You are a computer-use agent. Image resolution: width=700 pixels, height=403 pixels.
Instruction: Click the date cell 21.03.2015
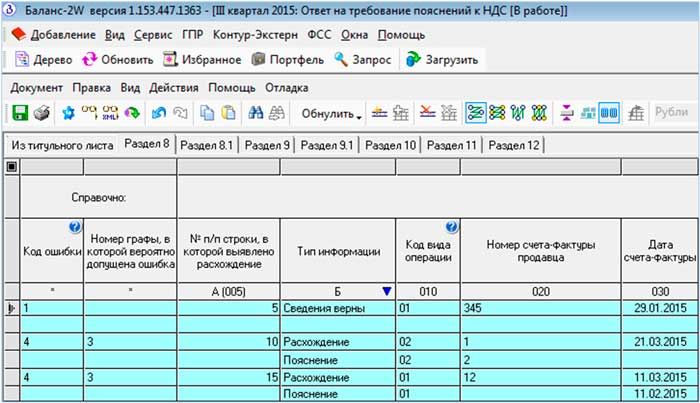(659, 342)
